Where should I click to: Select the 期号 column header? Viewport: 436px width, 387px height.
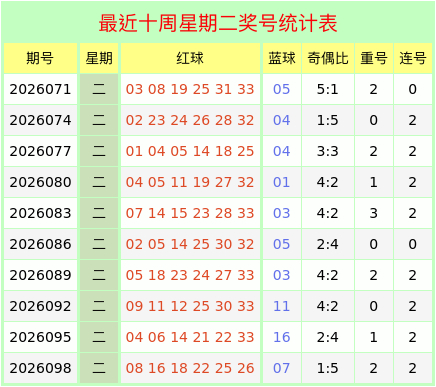tap(40, 58)
